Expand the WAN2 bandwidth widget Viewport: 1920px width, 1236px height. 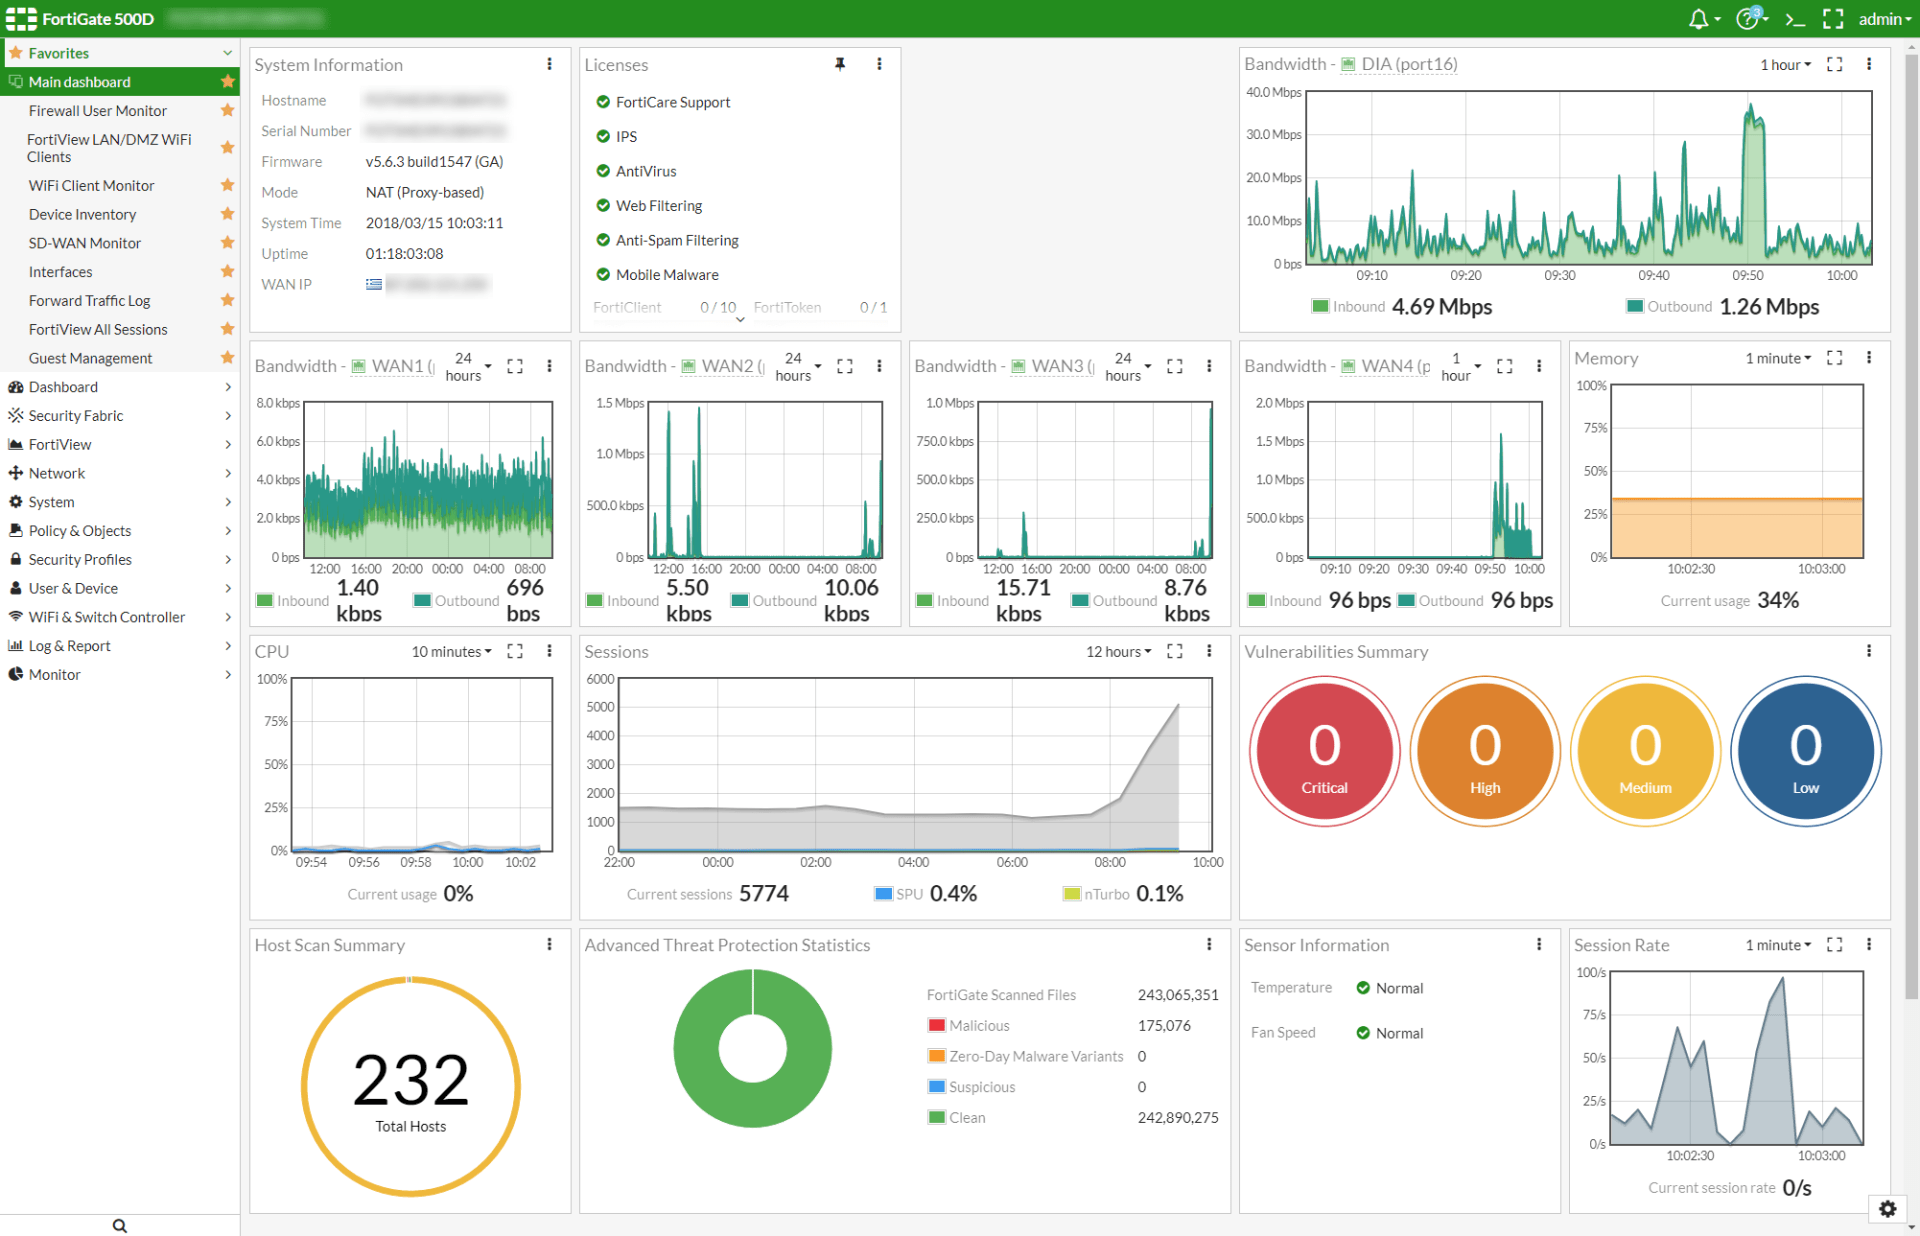pos(845,366)
